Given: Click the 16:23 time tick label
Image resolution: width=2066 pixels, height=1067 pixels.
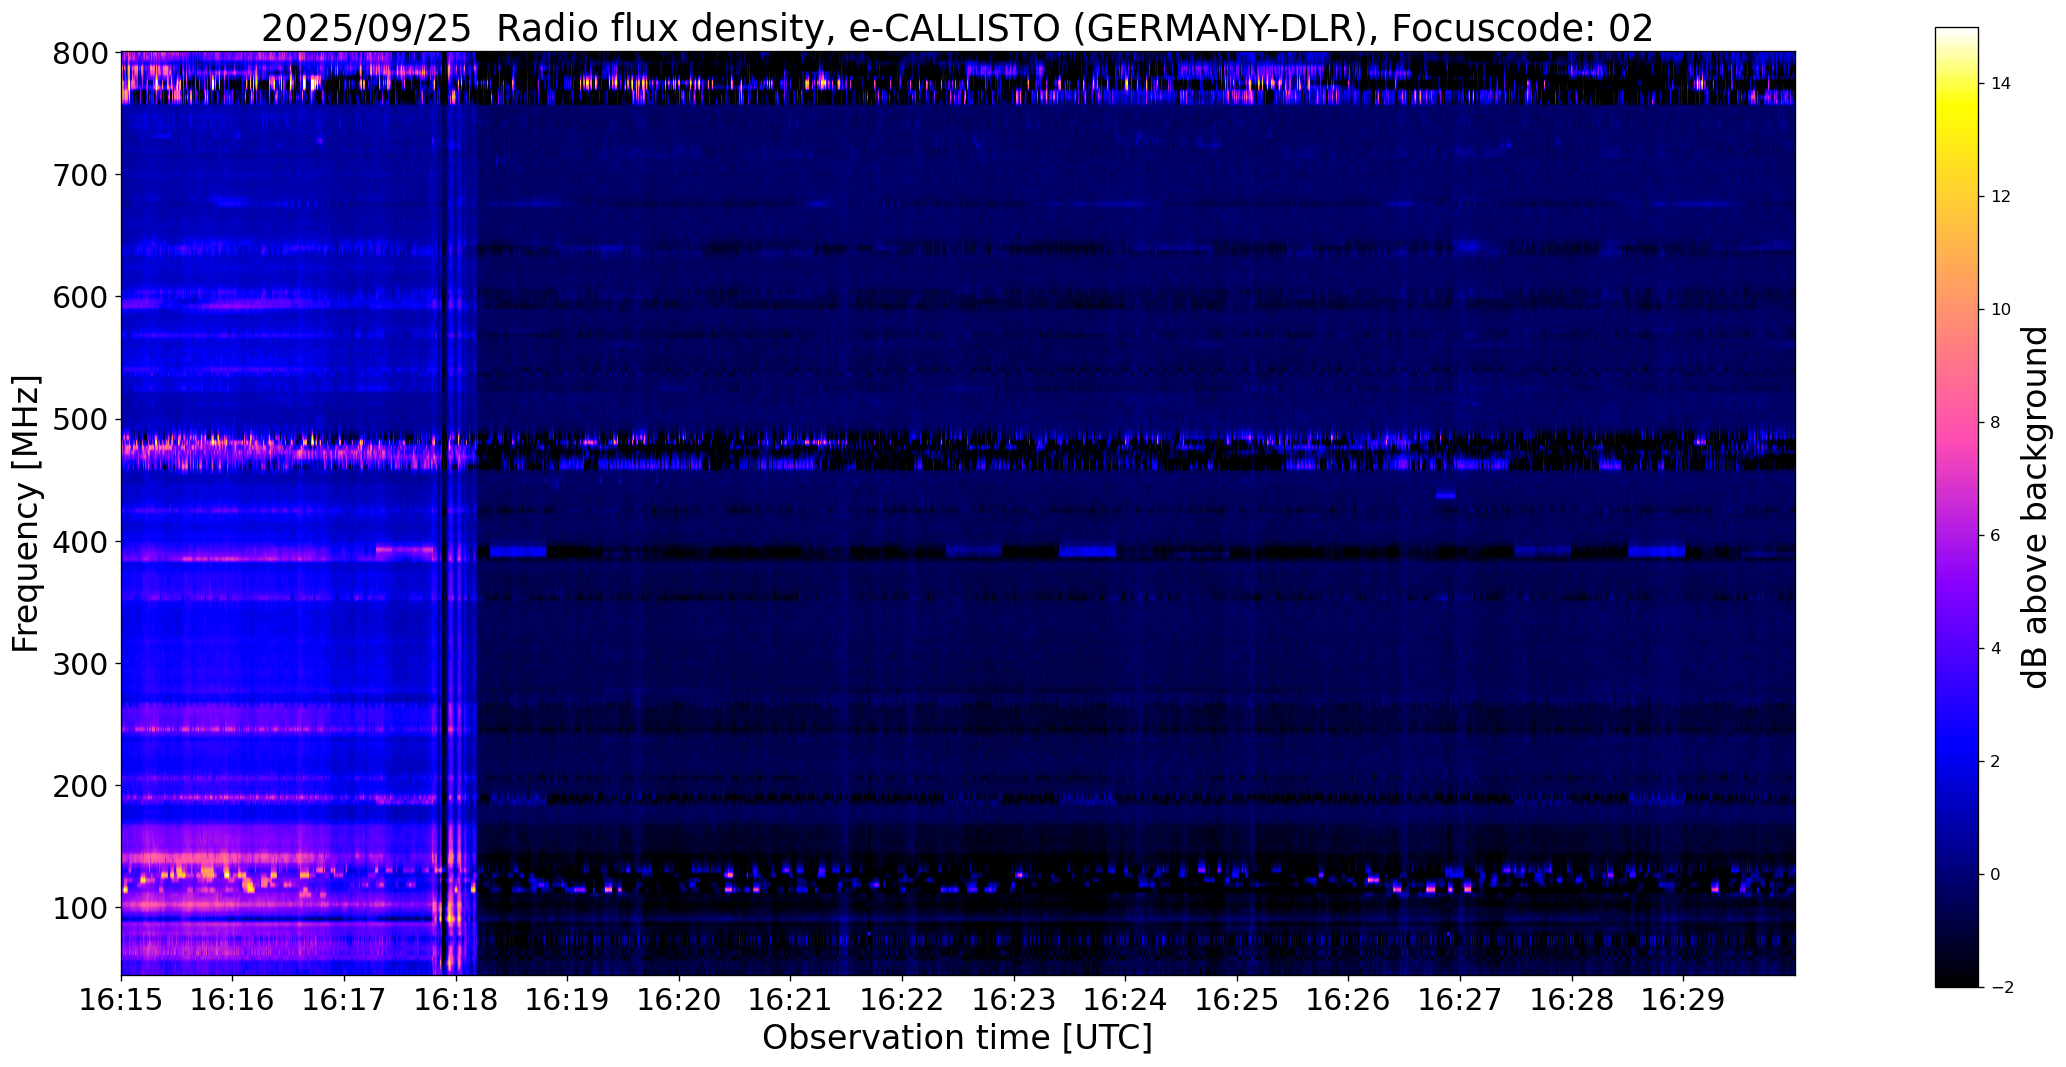Looking at the screenshot, I should point(1014,999).
